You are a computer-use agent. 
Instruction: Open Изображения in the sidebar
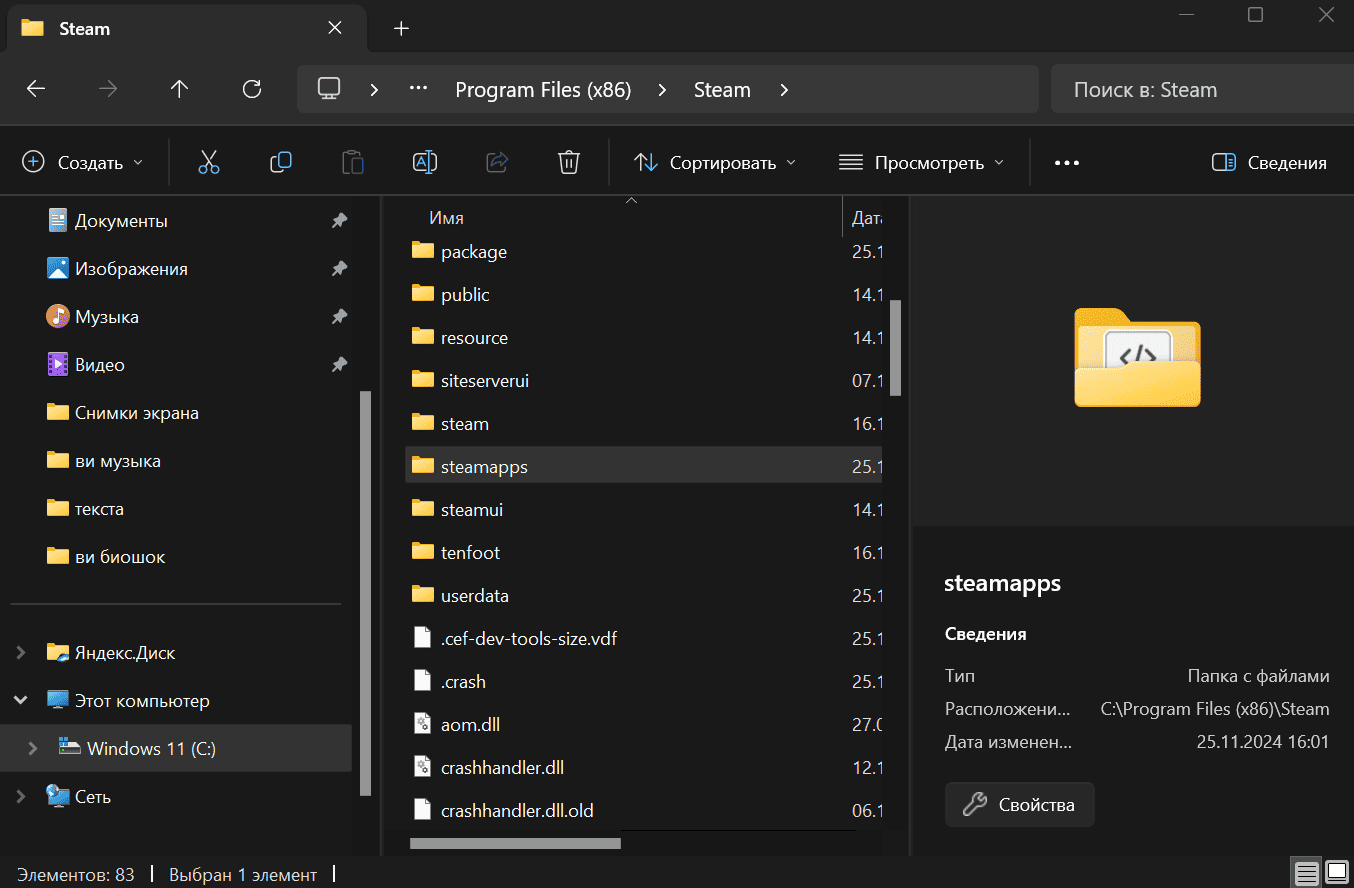131,268
